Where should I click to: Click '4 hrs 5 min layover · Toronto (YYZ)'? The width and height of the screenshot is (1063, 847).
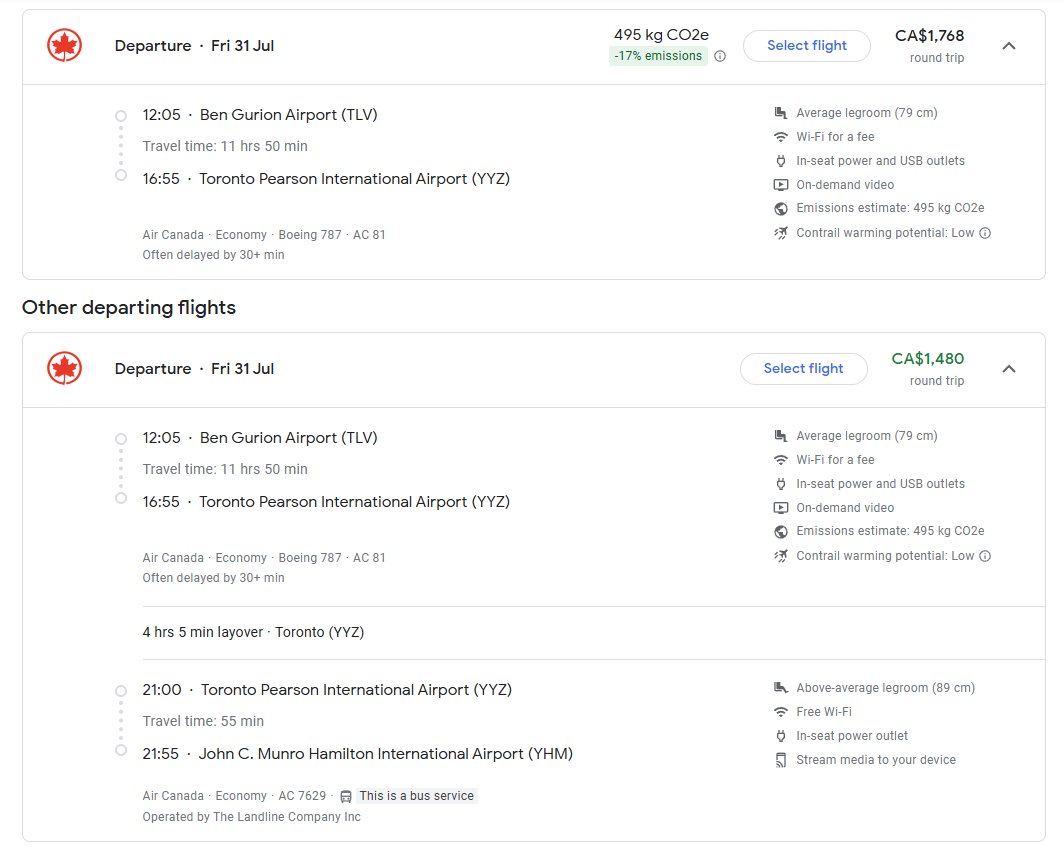253,632
